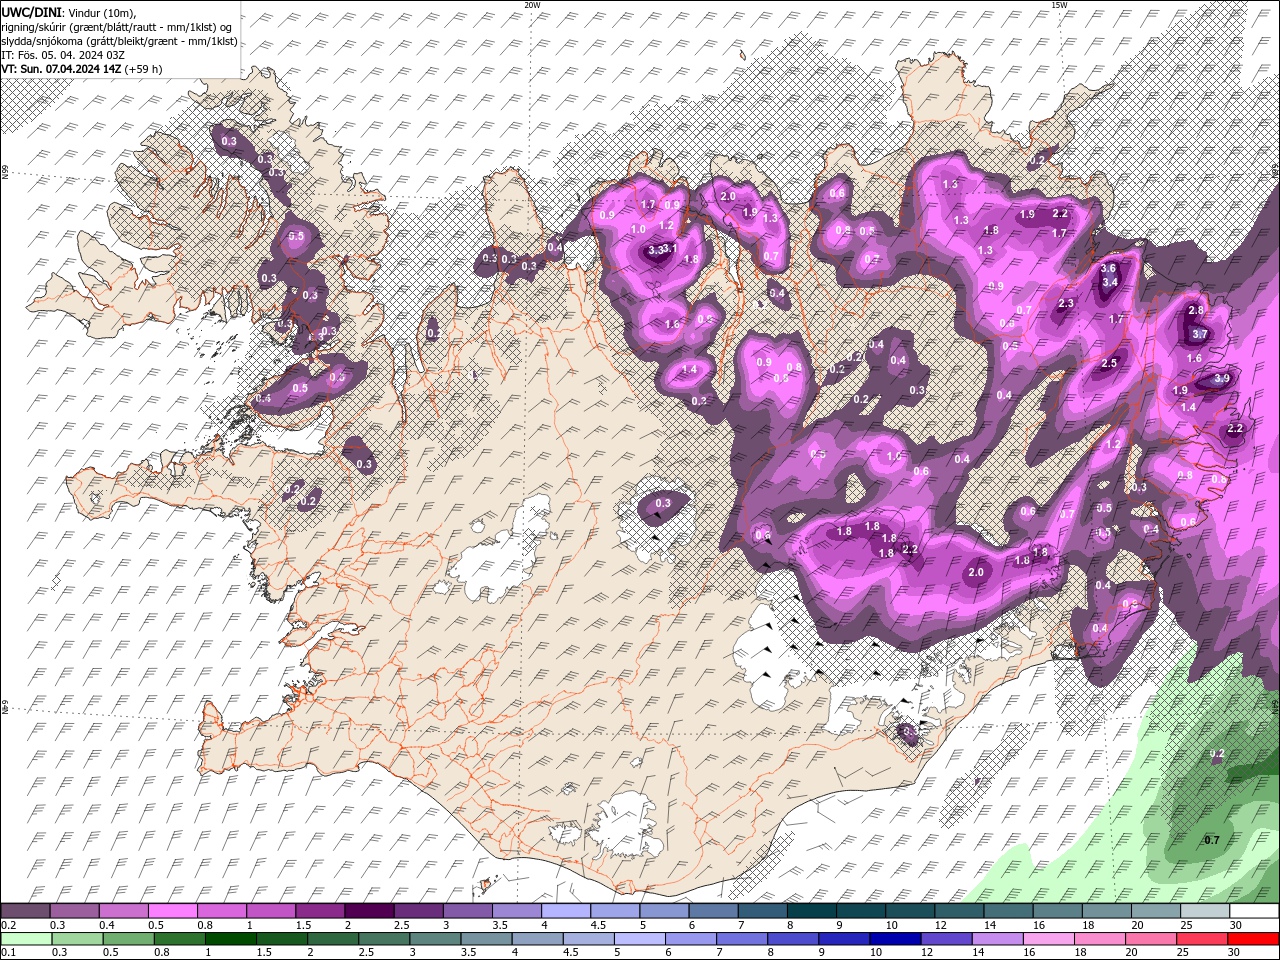The width and height of the screenshot is (1280, 960).
Task: Click the bright red swatch labeled 30 in rain legend
Action: 1254,939
